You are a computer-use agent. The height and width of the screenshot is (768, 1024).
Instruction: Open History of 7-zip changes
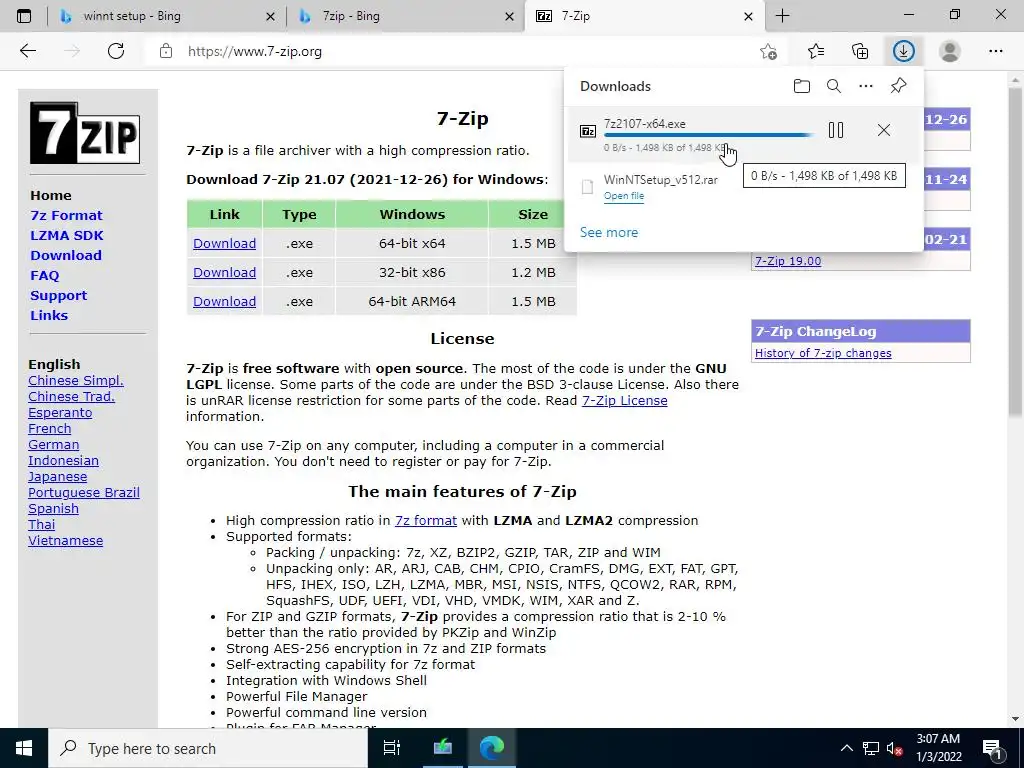pyautogui.click(x=823, y=353)
